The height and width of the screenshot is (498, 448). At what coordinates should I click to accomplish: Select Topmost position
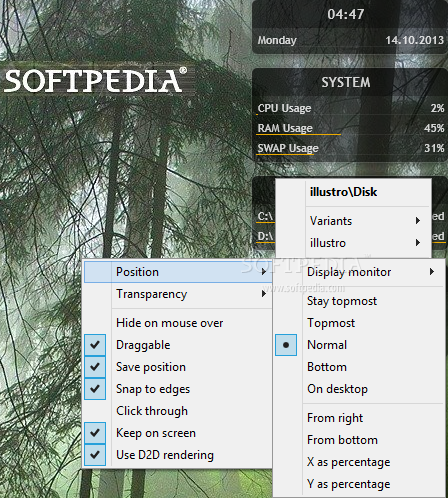pos(360,323)
